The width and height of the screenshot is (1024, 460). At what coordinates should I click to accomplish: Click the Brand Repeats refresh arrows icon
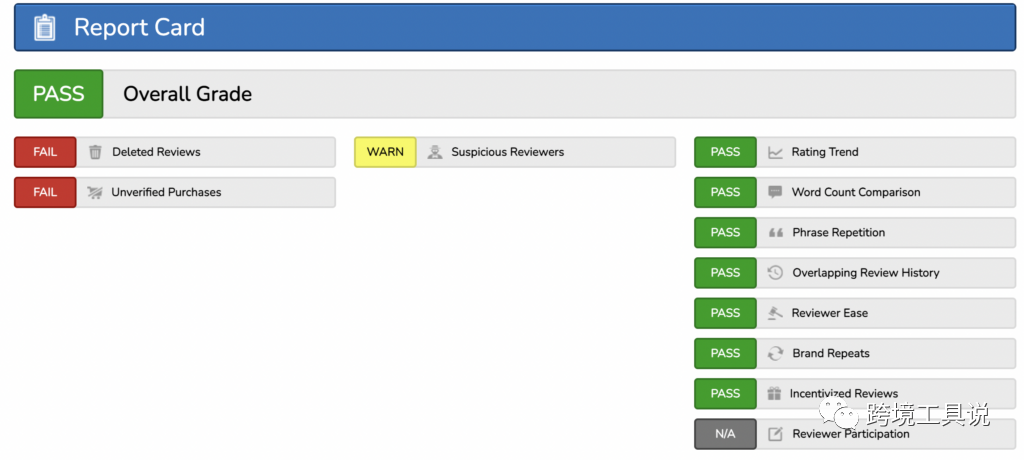[775, 353]
